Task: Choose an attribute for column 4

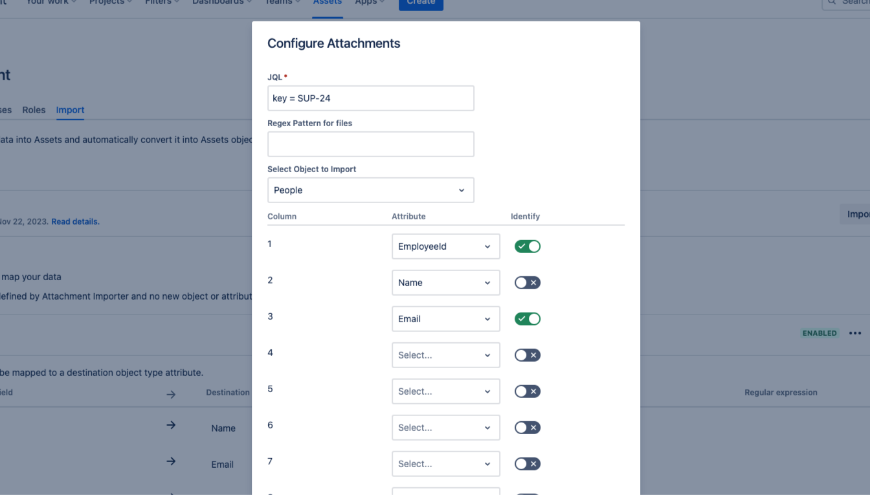Action: pos(445,355)
